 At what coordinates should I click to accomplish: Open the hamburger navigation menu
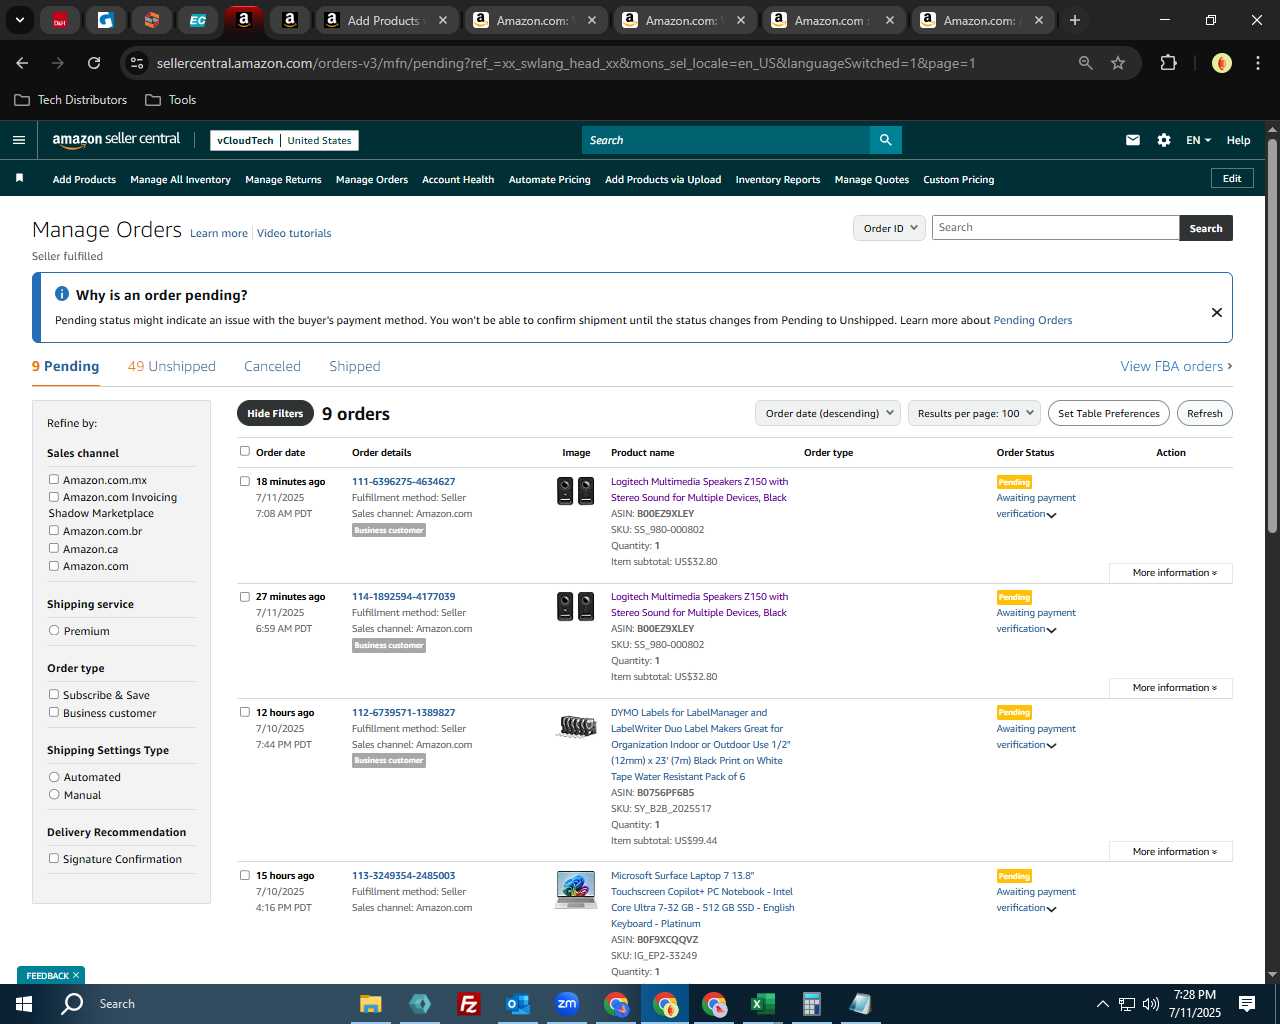click(18, 140)
